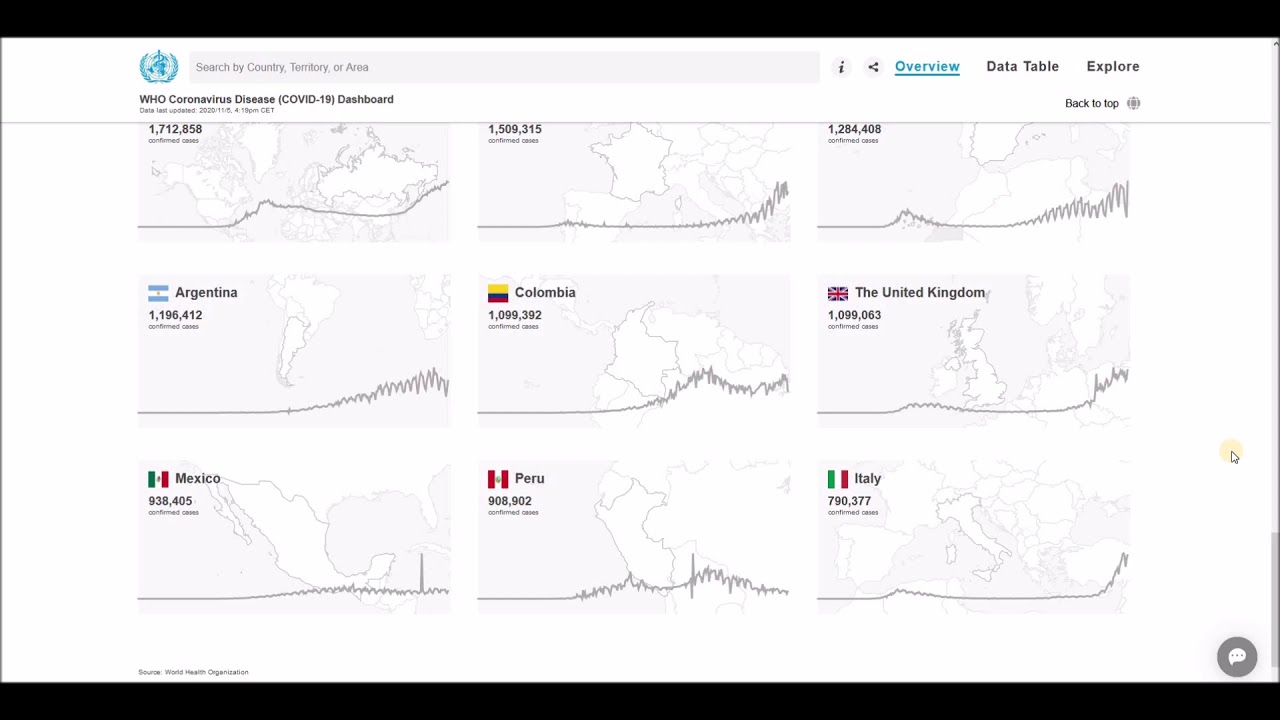1280x720 pixels.
Task: Click the WHO logo icon
Action: 158,67
